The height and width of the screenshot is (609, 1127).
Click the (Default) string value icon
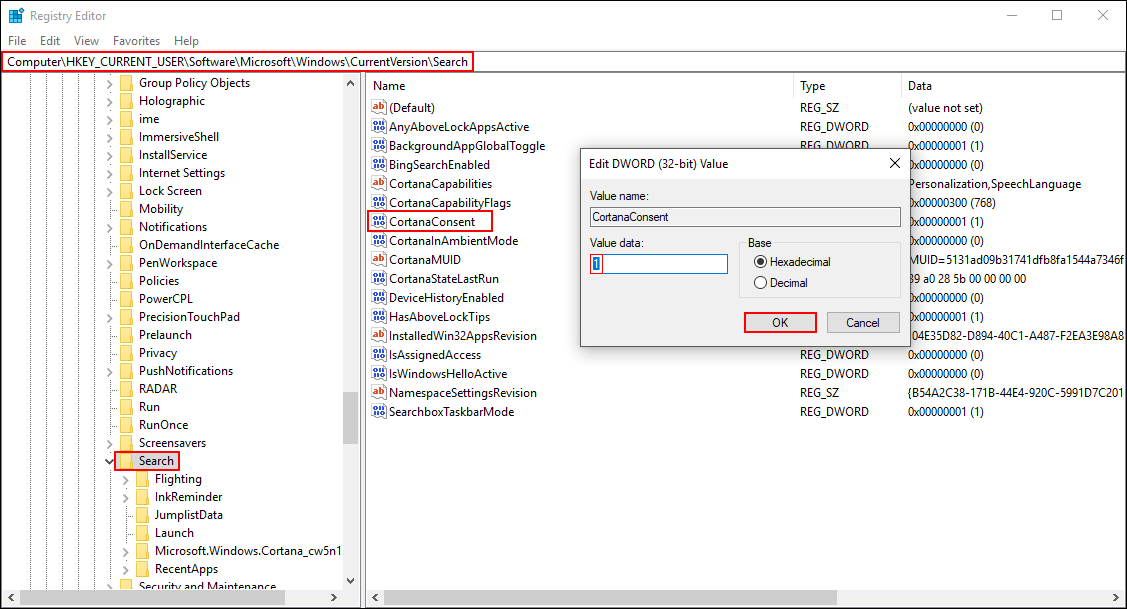click(379, 107)
